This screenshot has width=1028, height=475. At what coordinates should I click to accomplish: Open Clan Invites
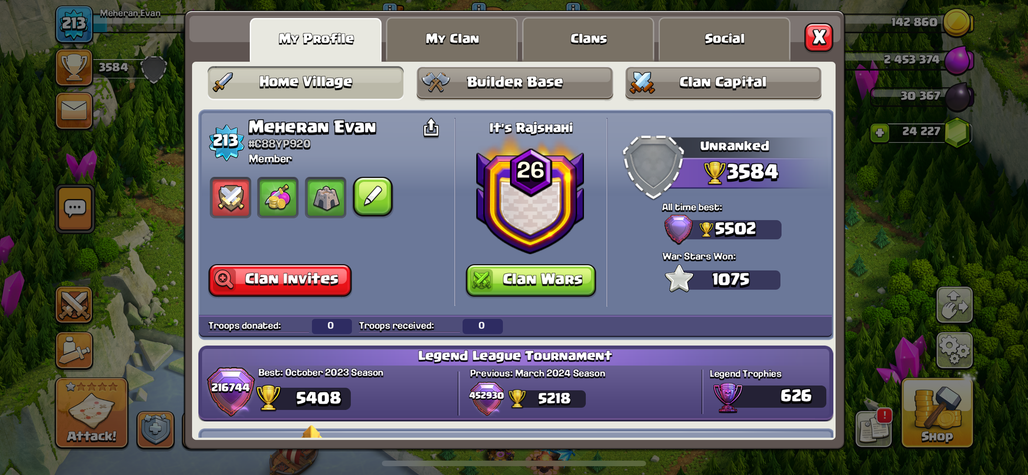(280, 280)
